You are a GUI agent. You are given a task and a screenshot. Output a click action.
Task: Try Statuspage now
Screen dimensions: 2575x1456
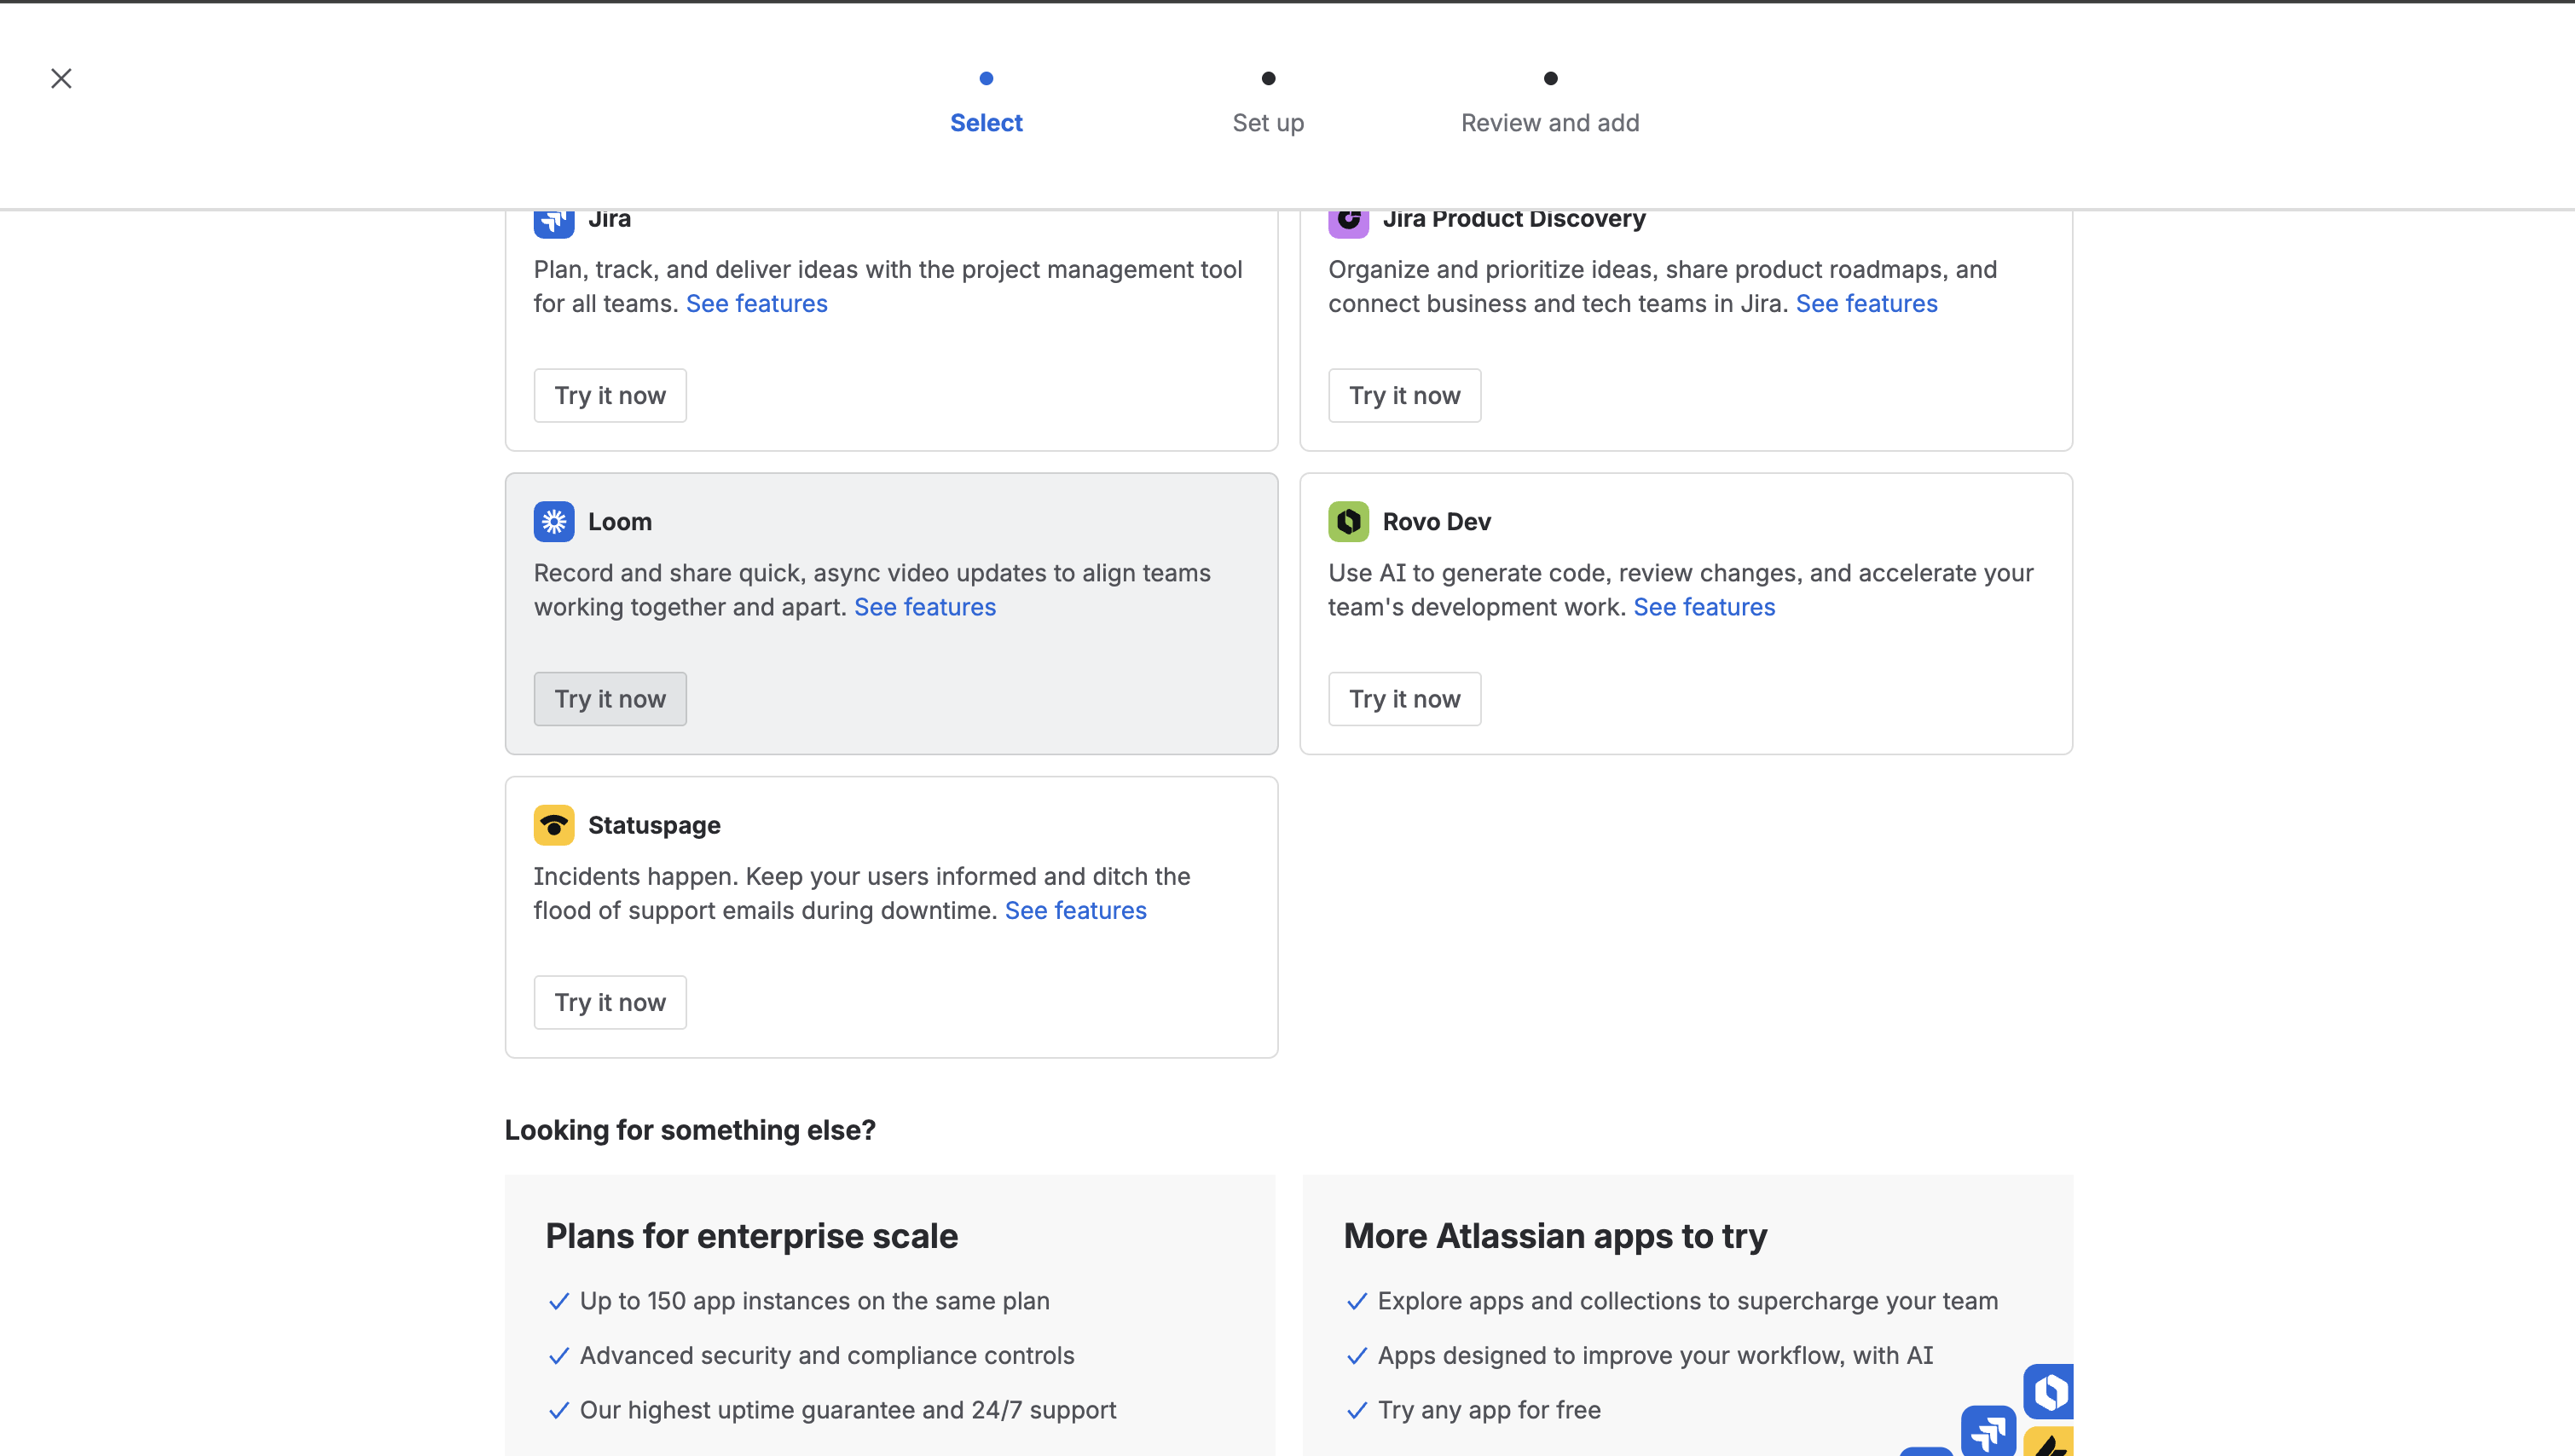[610, 1002]
